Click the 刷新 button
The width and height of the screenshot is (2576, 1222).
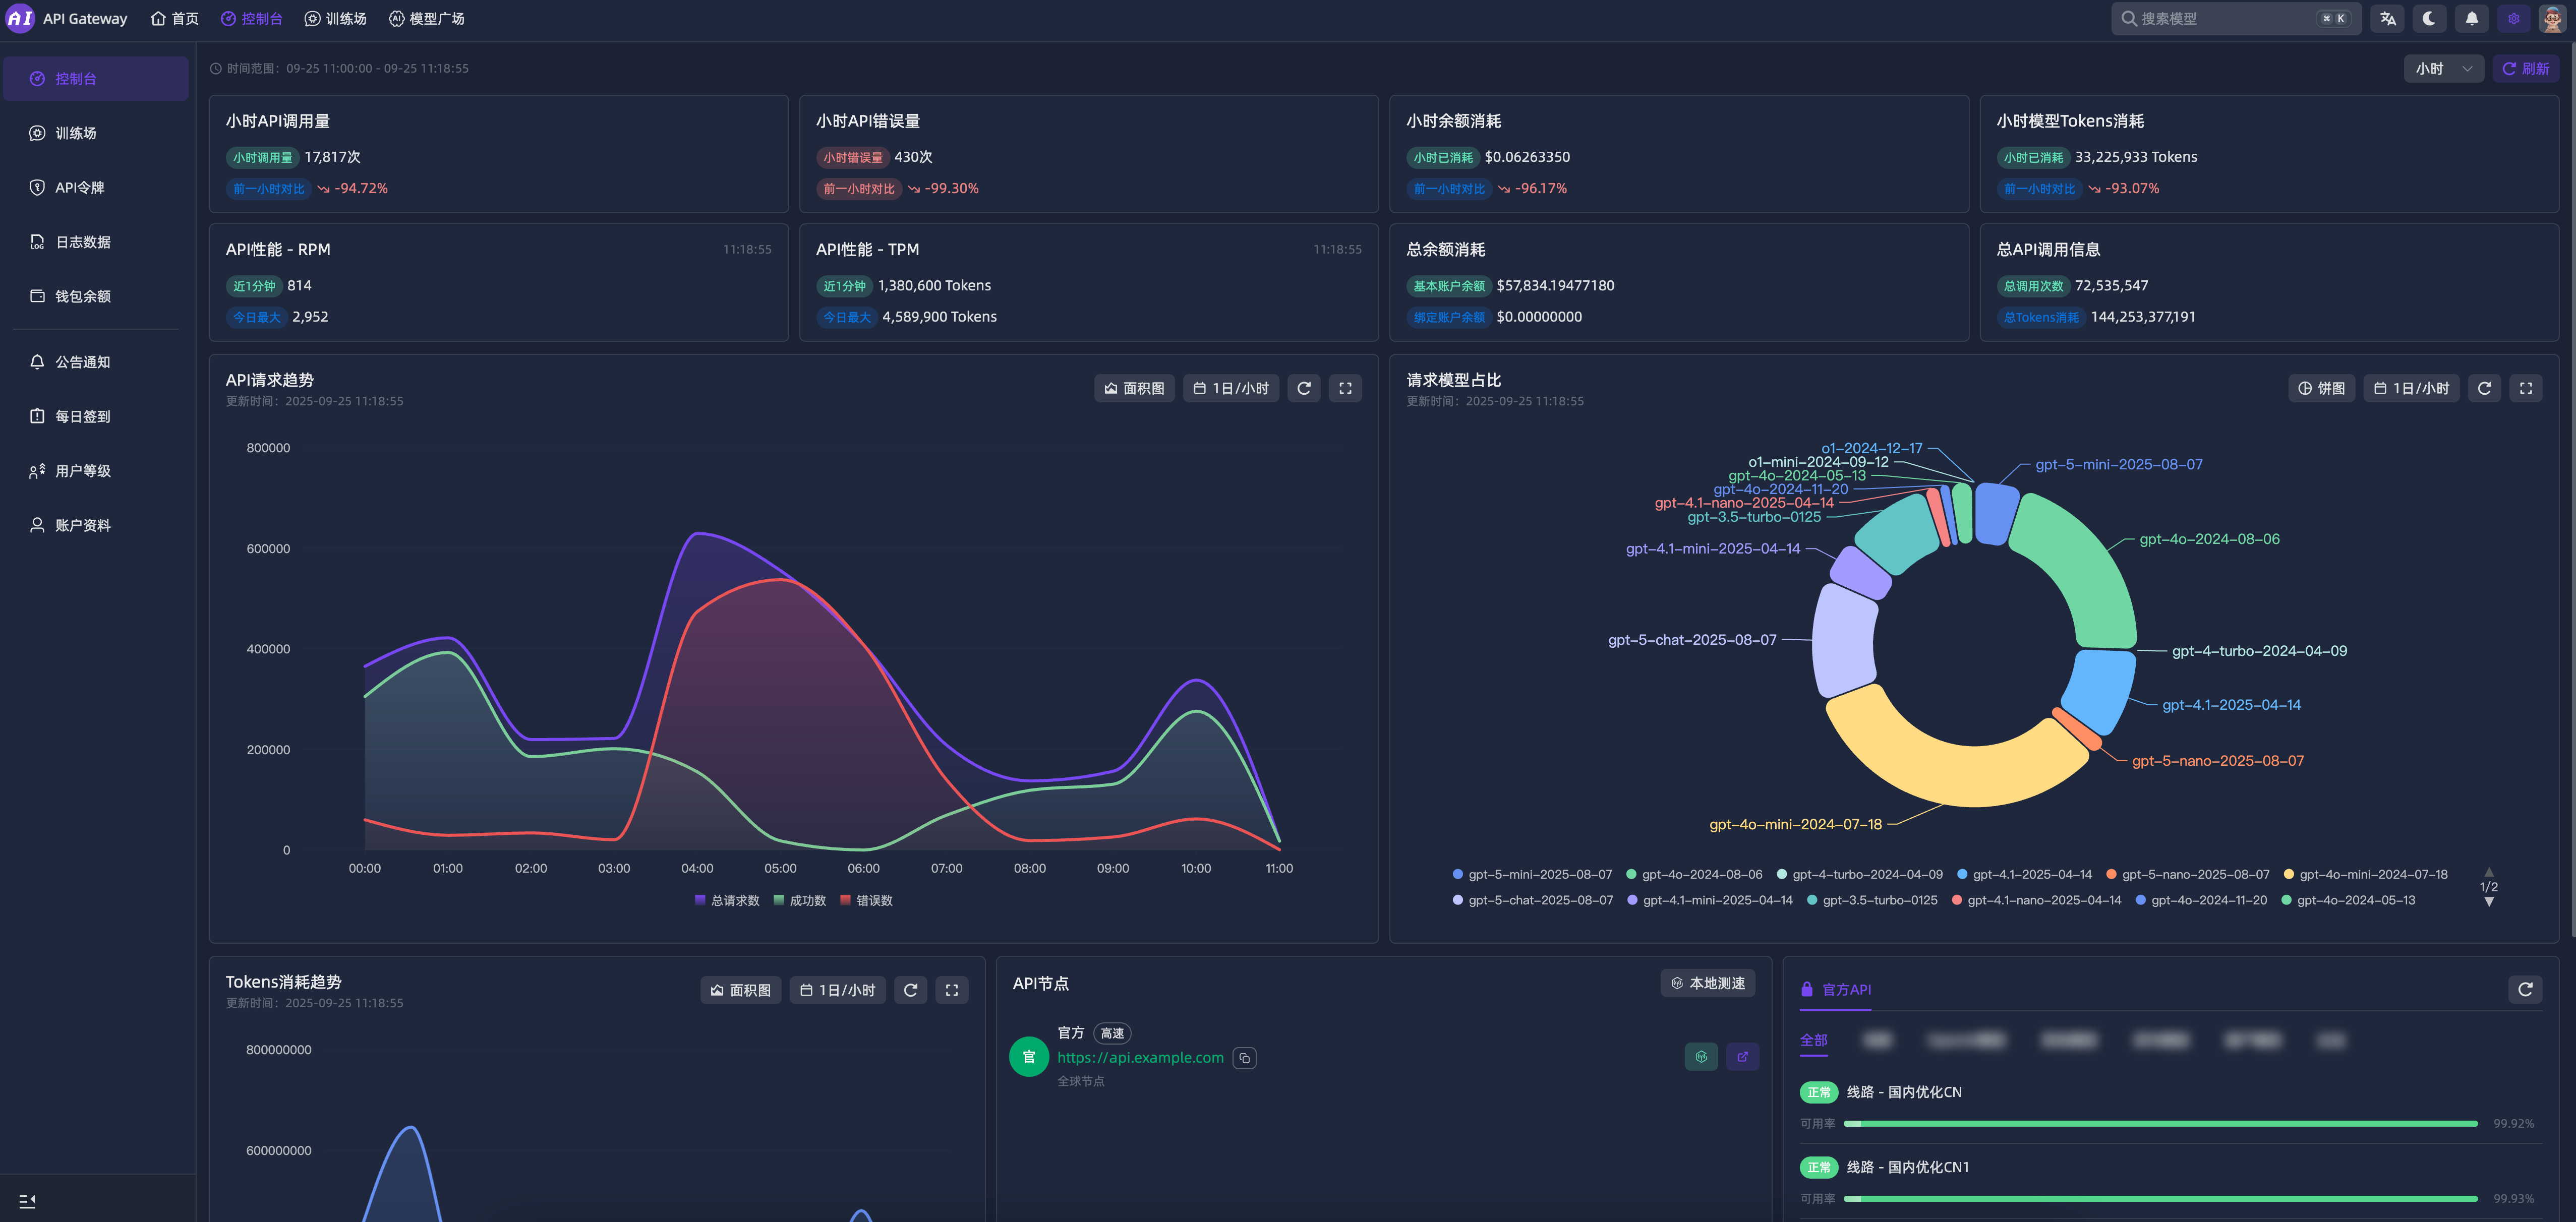click(2525, 69)
